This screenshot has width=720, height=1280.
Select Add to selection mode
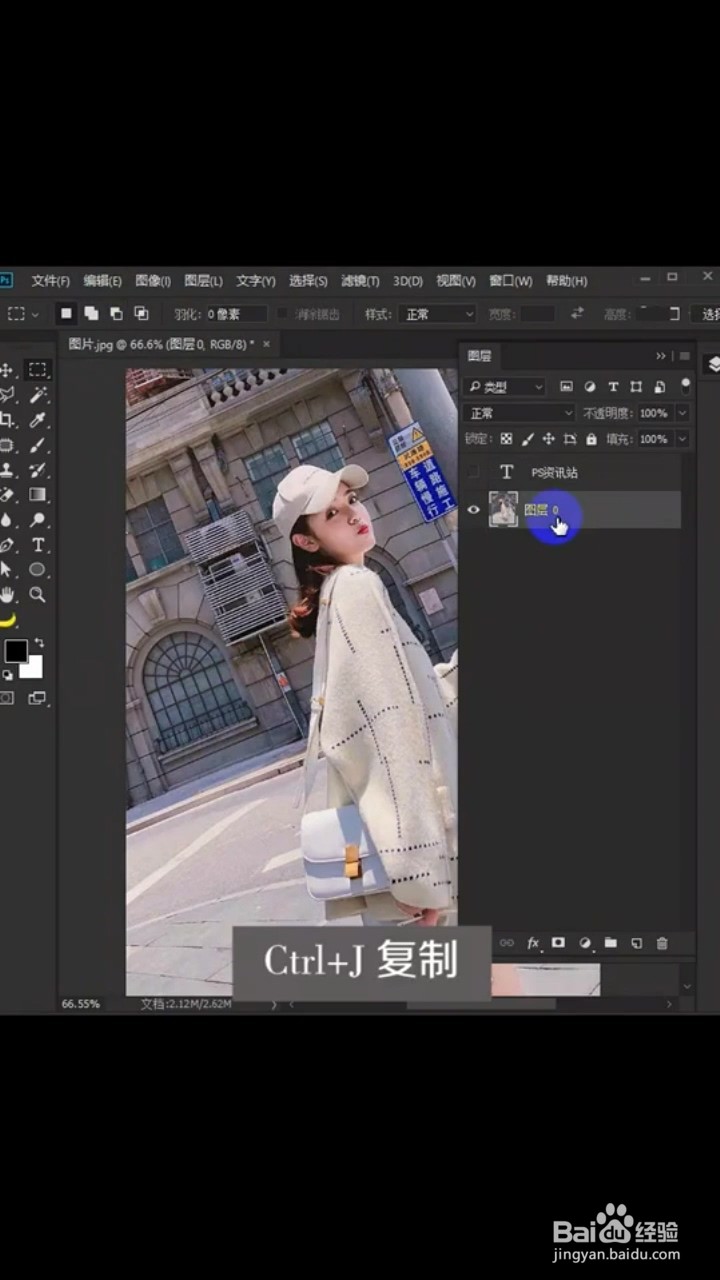pos(91,314)
